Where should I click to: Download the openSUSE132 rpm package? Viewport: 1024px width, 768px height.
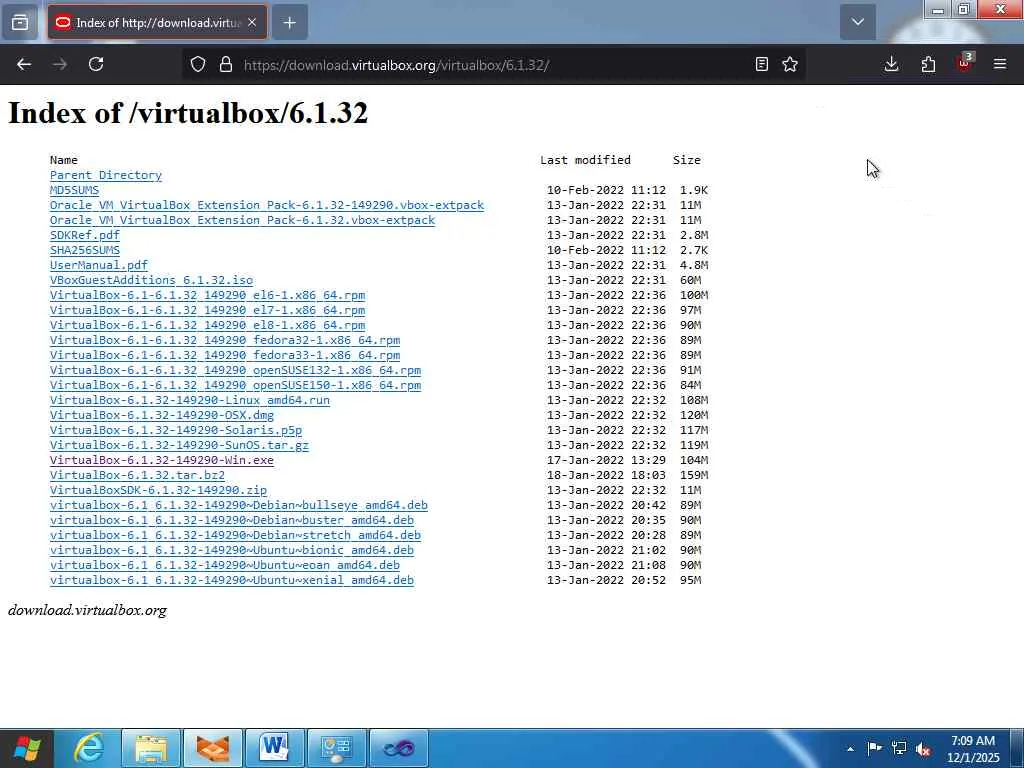[236, 370]
